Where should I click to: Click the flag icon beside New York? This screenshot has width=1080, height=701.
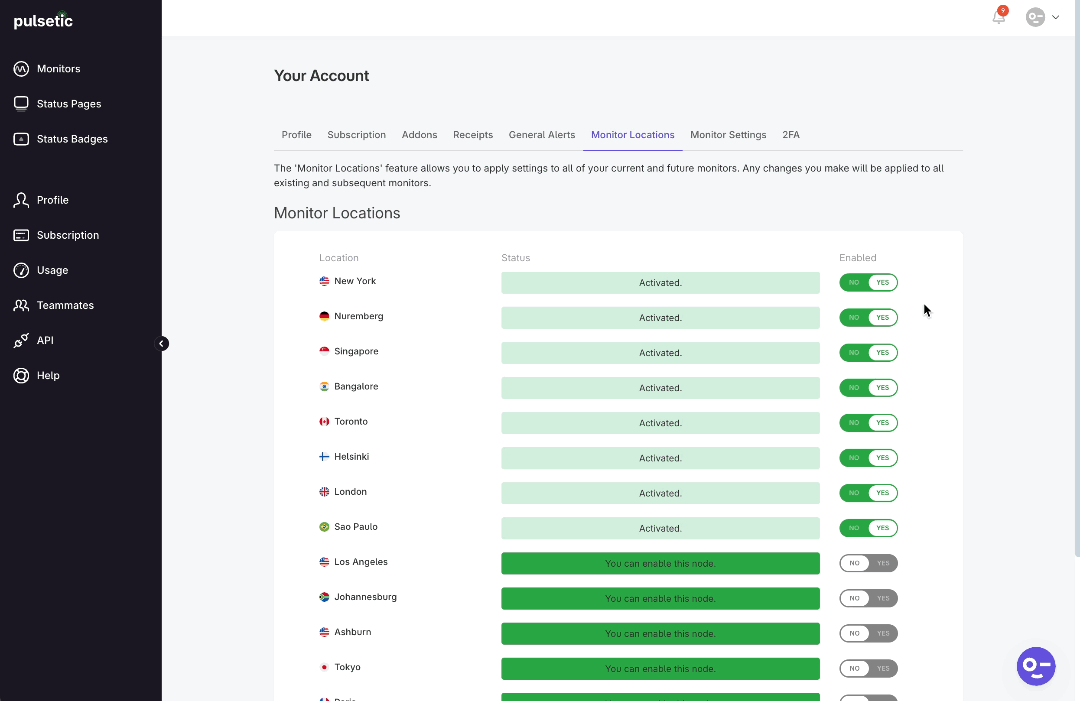(x=324, y=281)
